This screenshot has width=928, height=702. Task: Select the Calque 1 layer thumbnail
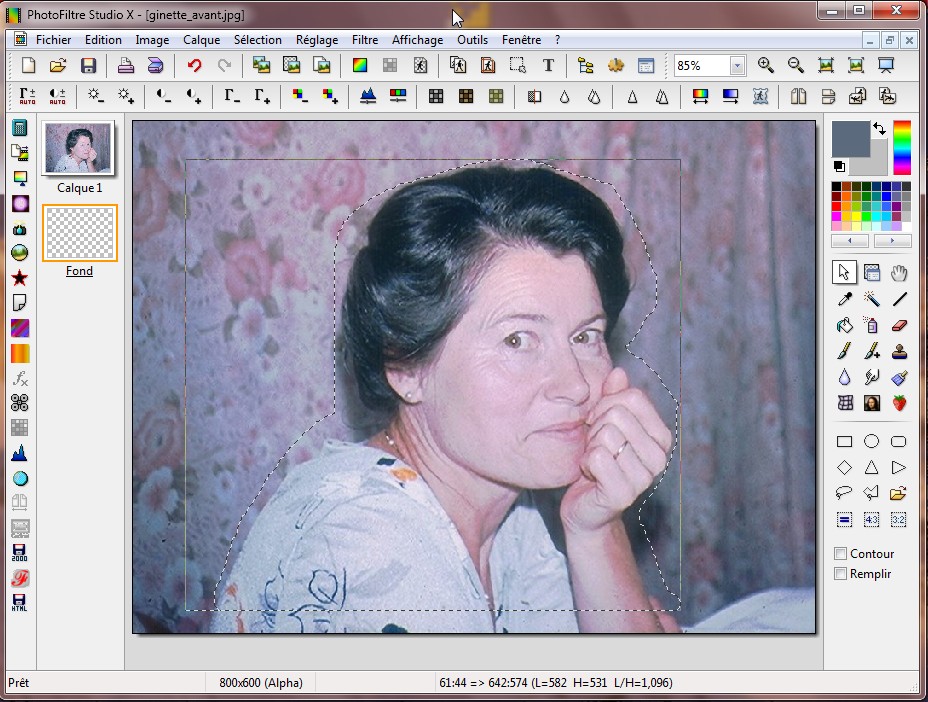(x=79, y=148)
